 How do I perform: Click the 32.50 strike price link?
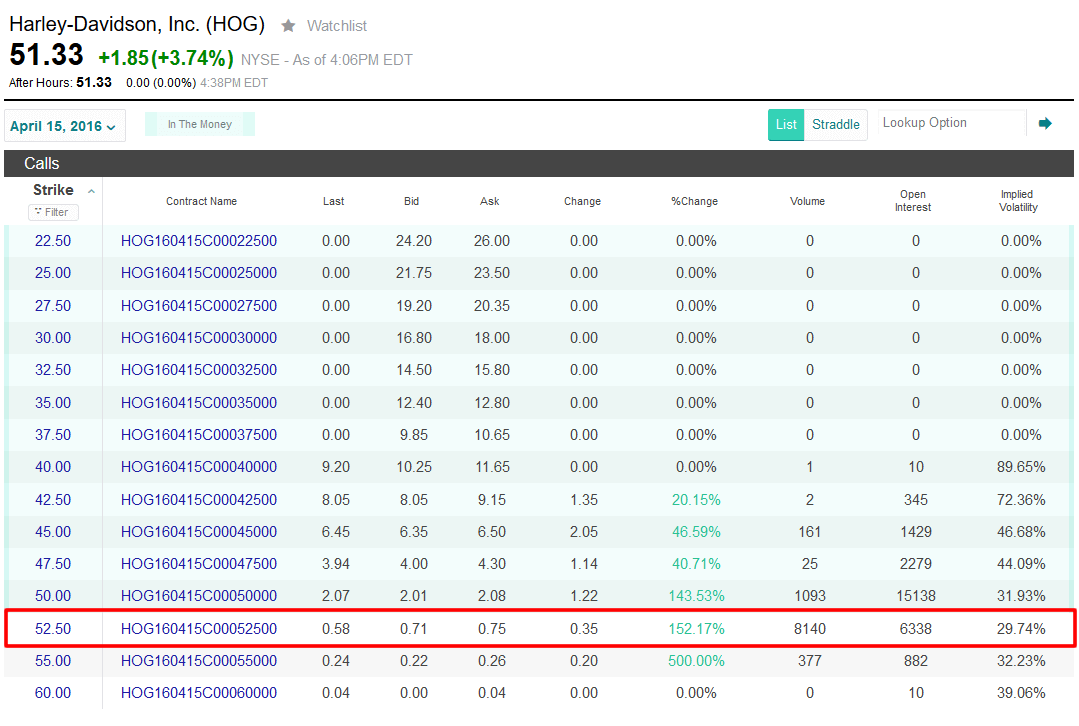pyautogui.click(x=53, y=370)
